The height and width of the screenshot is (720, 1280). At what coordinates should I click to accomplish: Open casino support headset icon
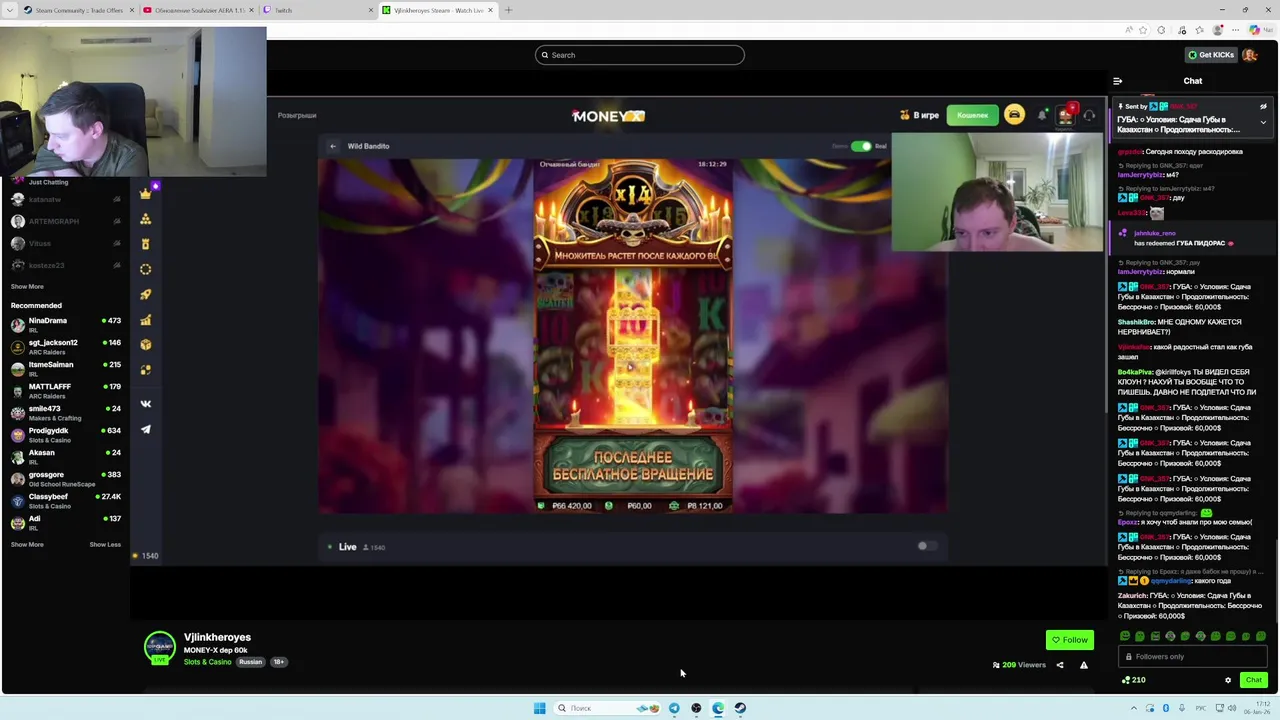tap(1089, 115)
